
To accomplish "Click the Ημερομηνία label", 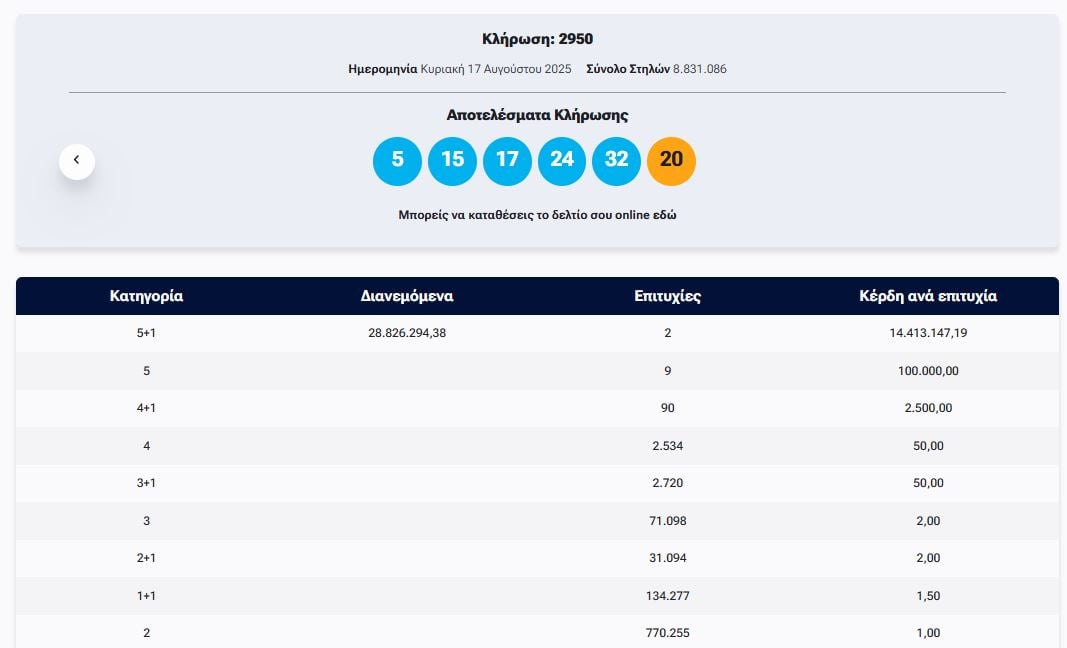I will (382, 69).
